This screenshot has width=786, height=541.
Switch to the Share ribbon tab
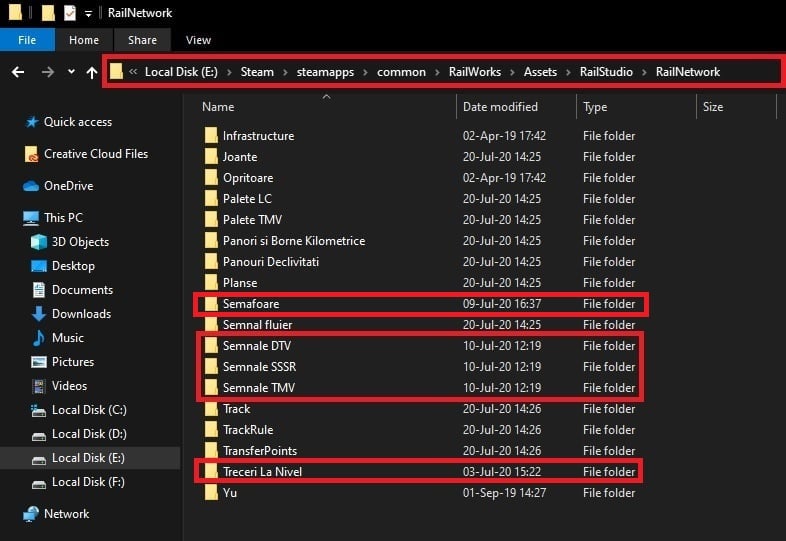142,40
